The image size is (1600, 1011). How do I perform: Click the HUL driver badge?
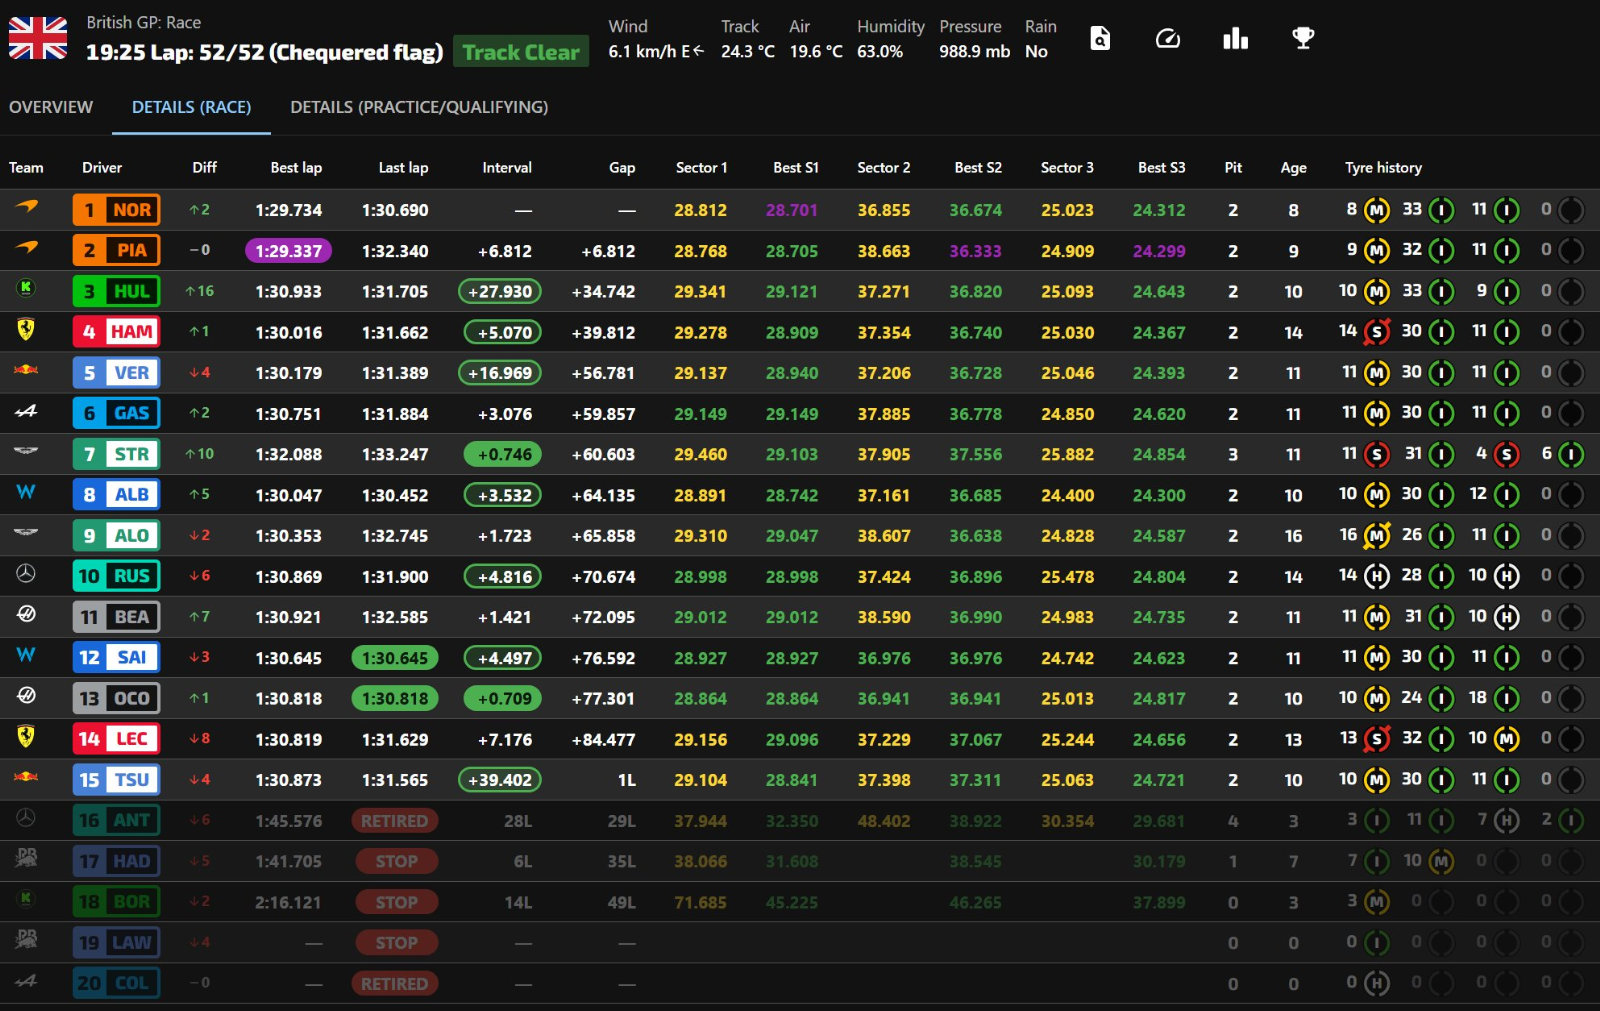[x=117, y=291]
